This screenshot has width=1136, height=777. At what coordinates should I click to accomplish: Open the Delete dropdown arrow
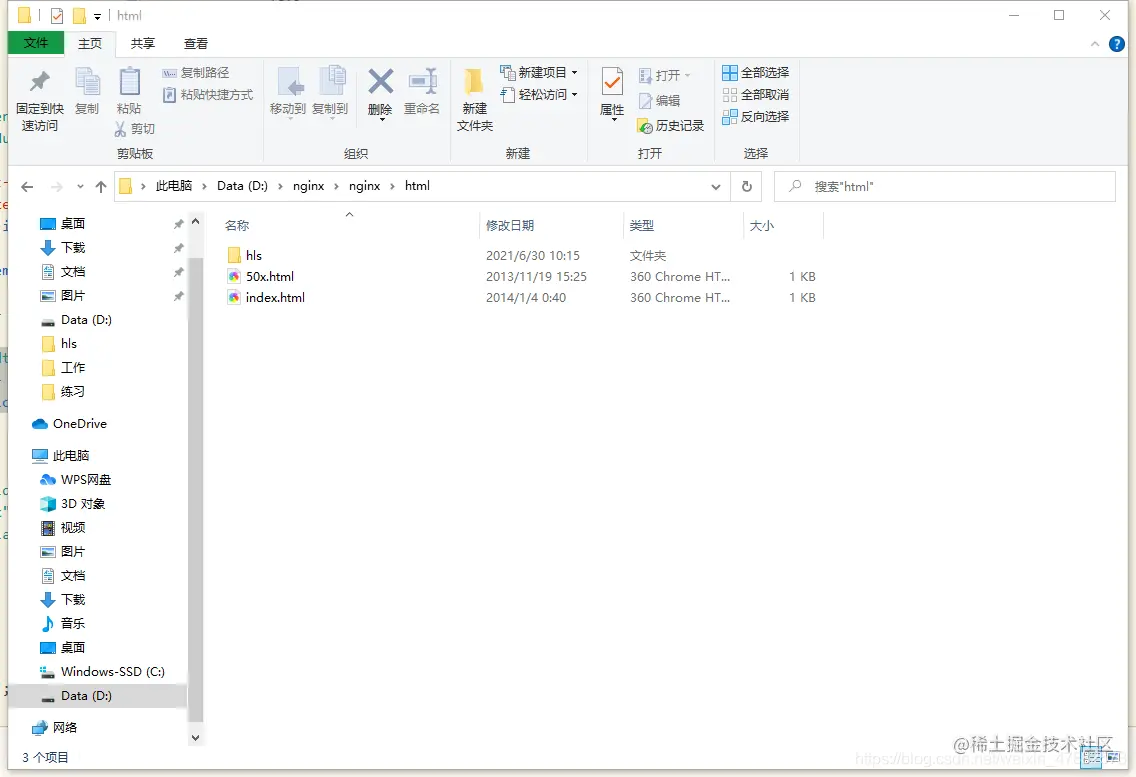tap(381, 119)
